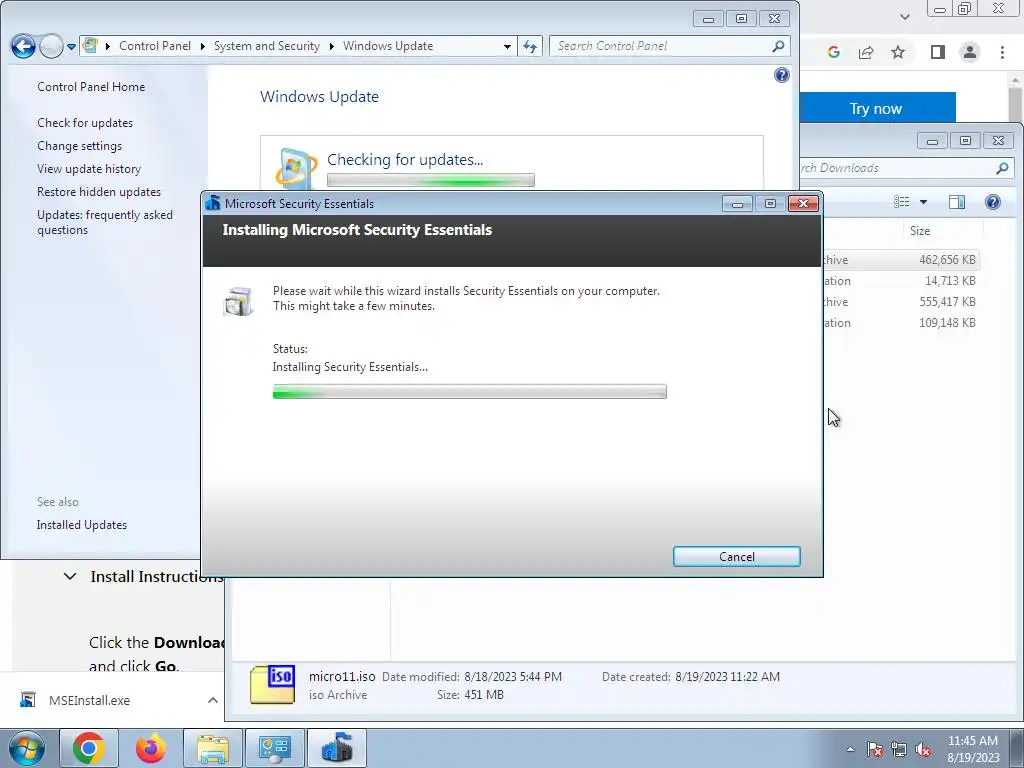Open Control Panel Home link

[91, 87]
